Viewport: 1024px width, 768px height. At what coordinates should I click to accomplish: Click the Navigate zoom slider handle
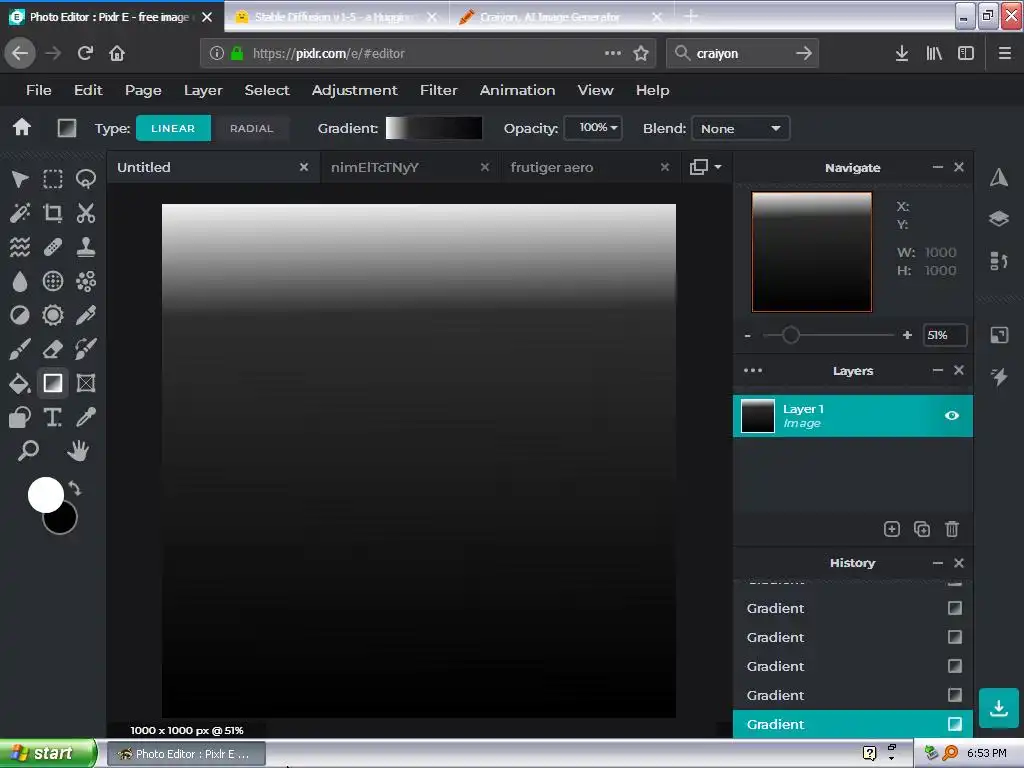(791, 335)
